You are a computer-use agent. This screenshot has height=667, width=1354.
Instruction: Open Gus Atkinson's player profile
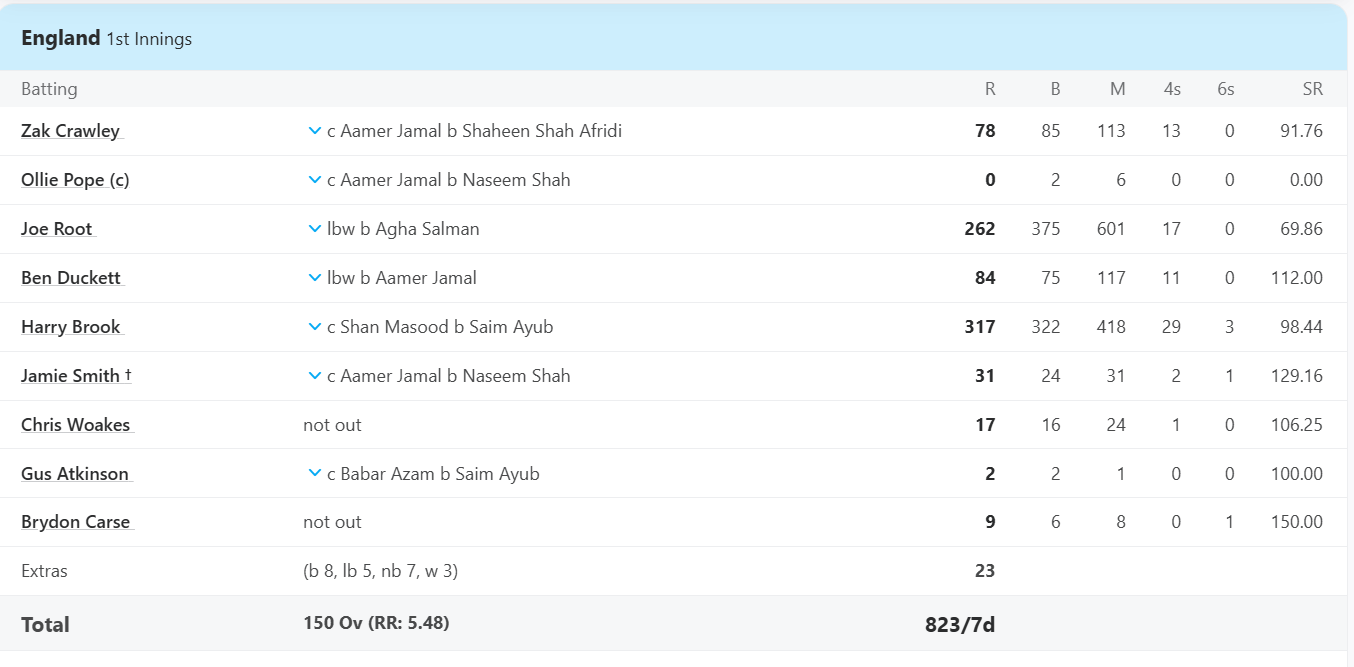coord(75,474)
